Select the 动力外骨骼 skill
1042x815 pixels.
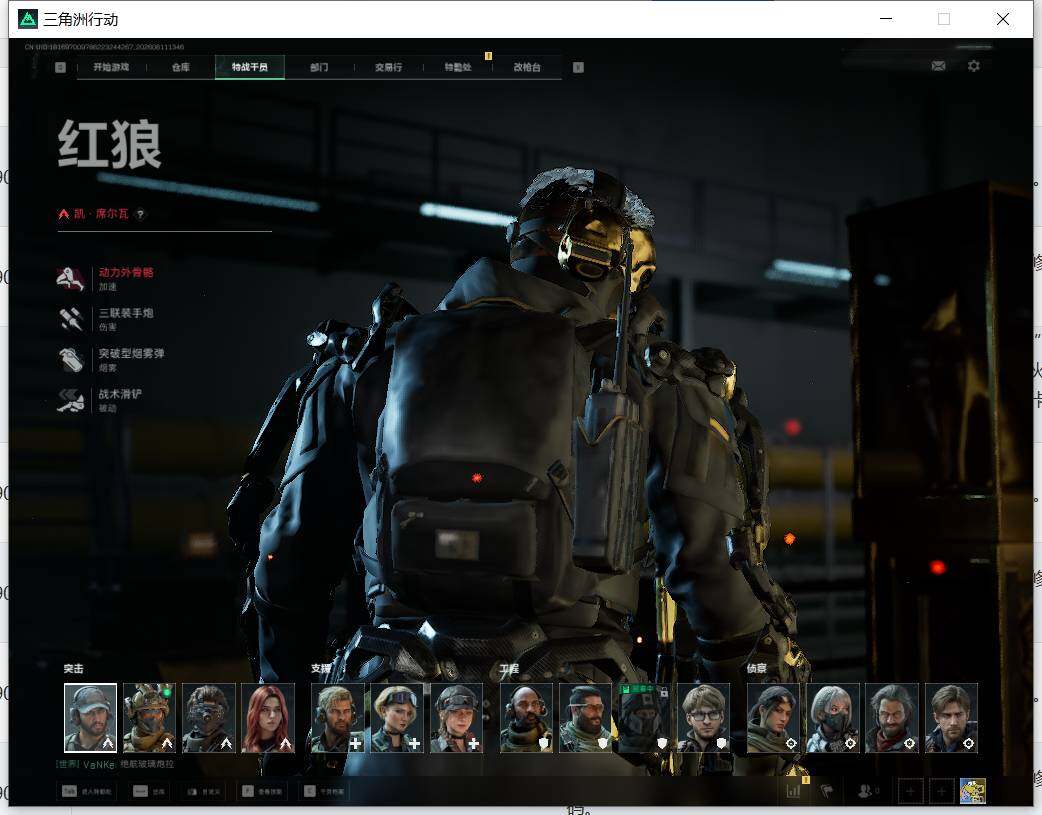coord(106,279)
